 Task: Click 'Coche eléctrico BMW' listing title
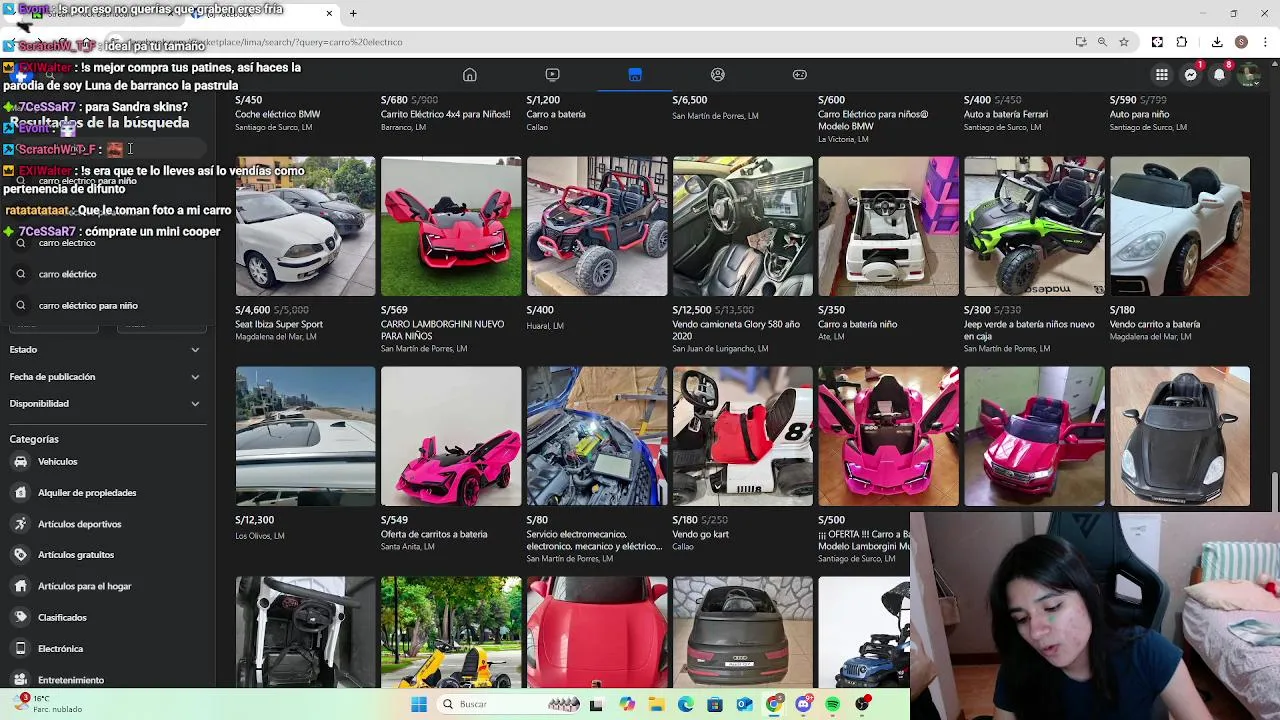[x=278, y=114]
